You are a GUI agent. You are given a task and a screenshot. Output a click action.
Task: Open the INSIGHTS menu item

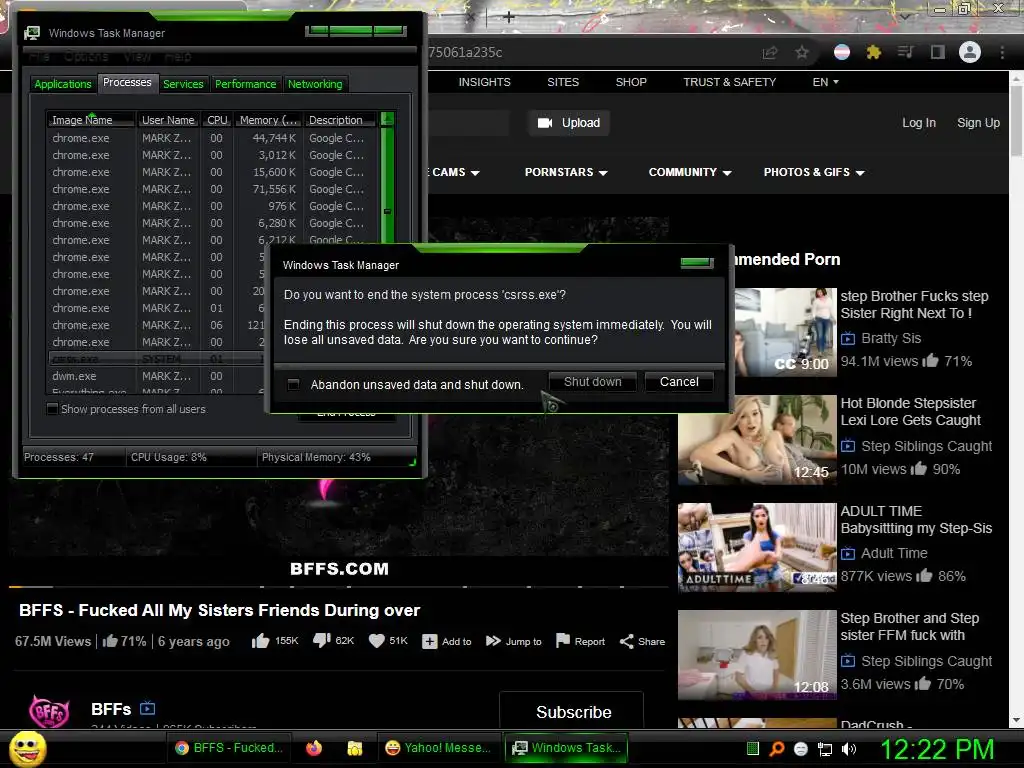click(x=484, y=82)
